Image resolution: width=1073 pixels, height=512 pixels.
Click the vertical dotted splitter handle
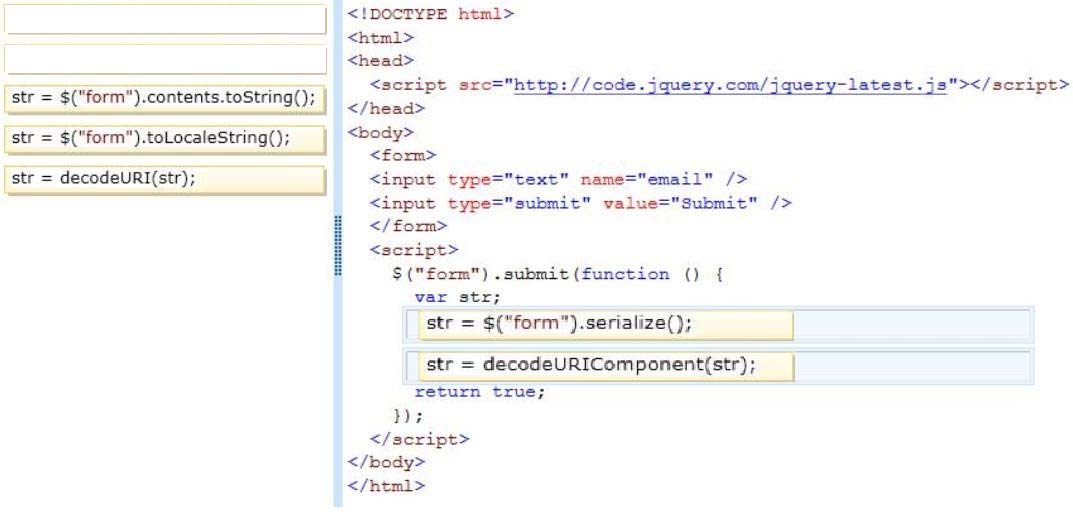coord(339,244)
